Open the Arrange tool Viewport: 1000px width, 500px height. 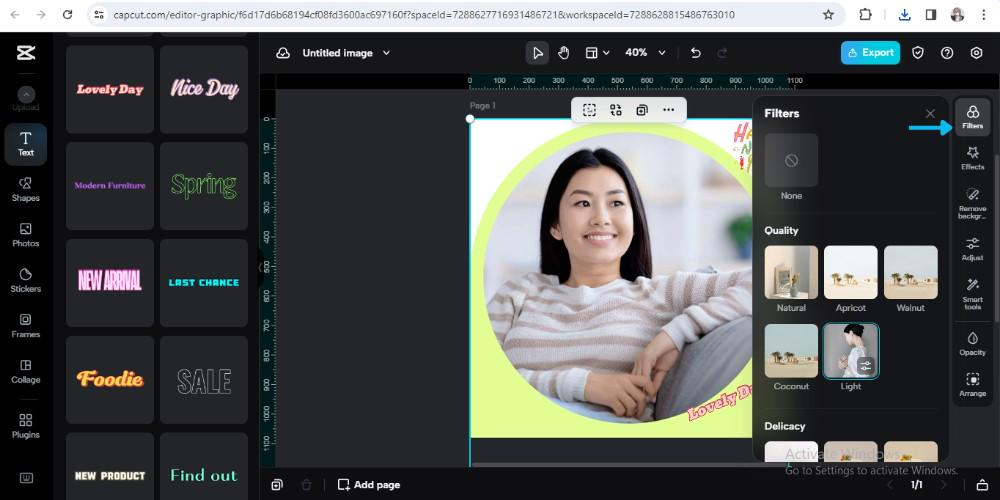[973, 385]
